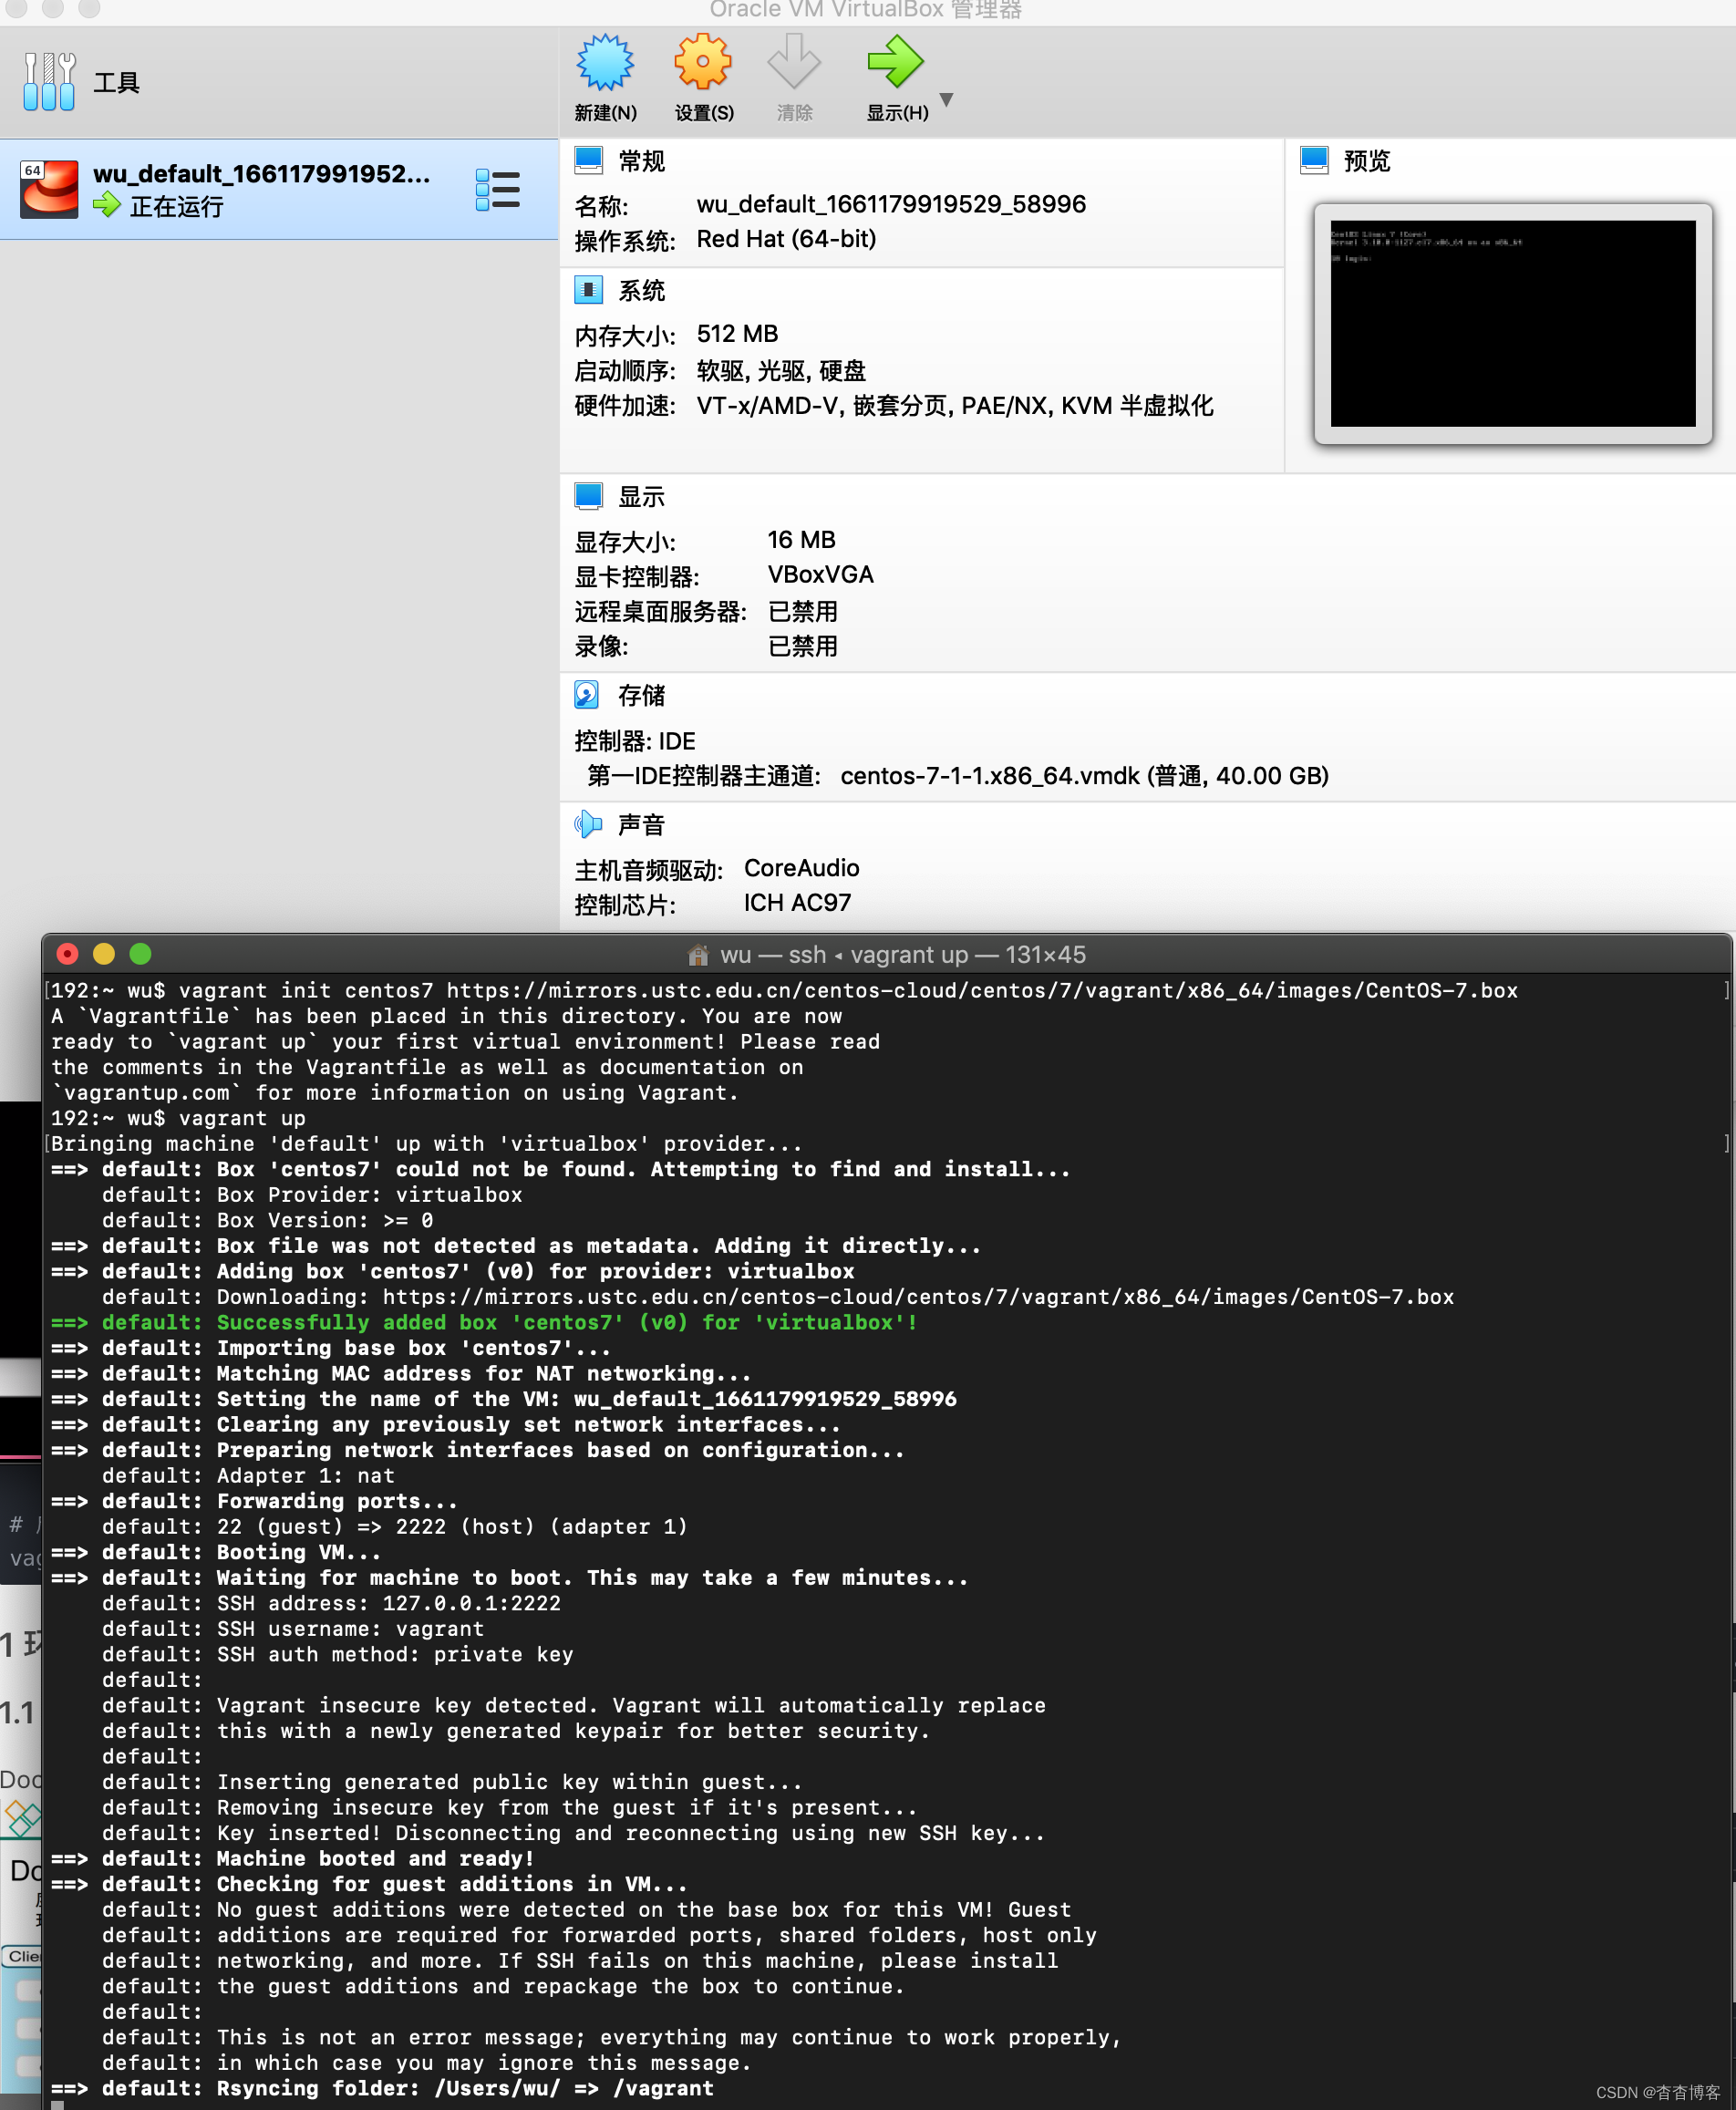Click the 'CoreAudio' host audio driver value
Viewport: 1736px width, 2110px height.
(x=801, y=868)
